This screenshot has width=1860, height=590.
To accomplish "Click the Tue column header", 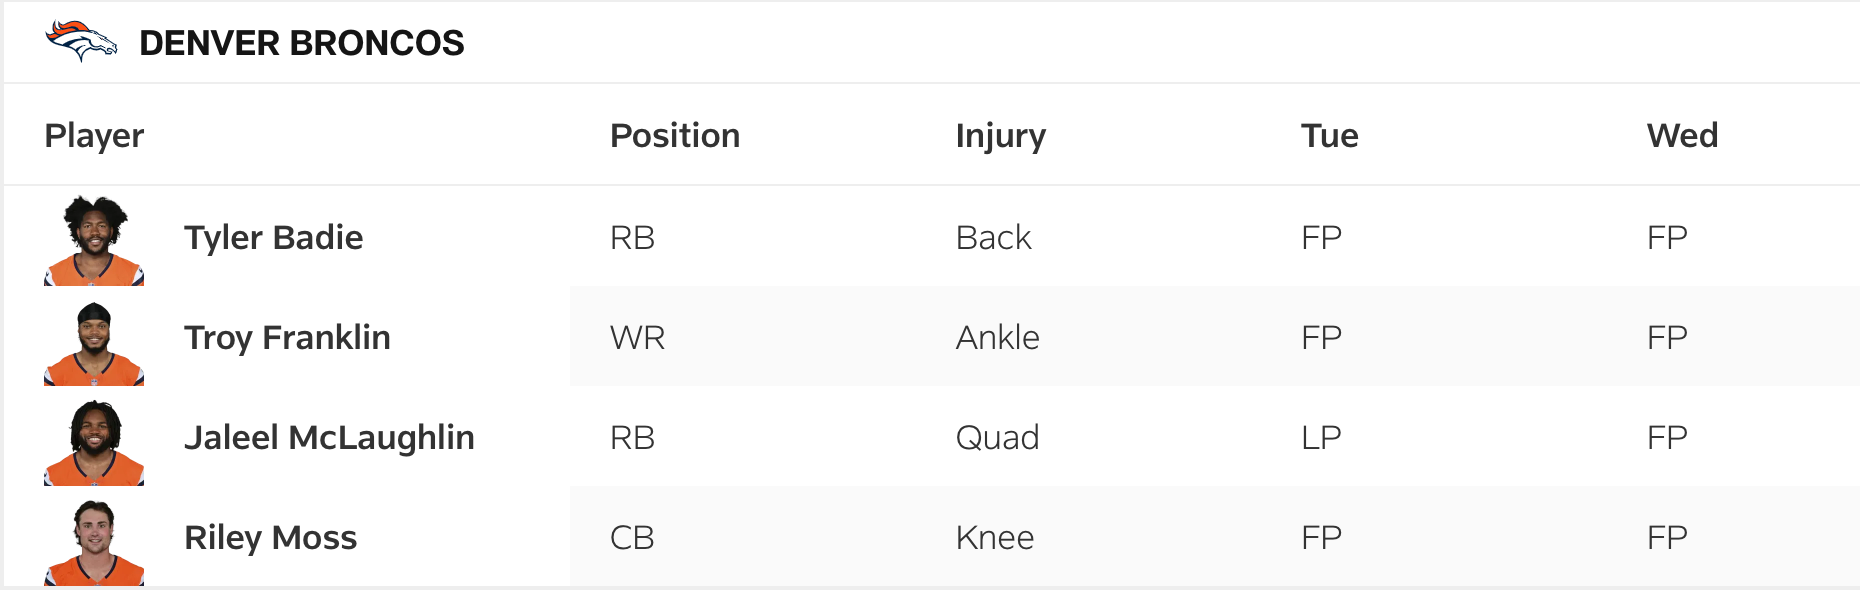I will pyautogui.click(x=1329, y=136).
